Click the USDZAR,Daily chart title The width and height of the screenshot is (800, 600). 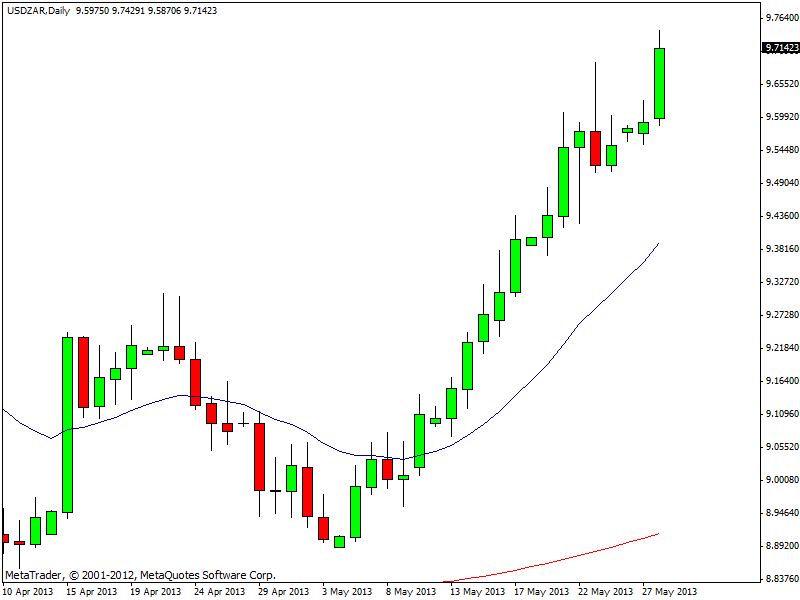point(36,10)
